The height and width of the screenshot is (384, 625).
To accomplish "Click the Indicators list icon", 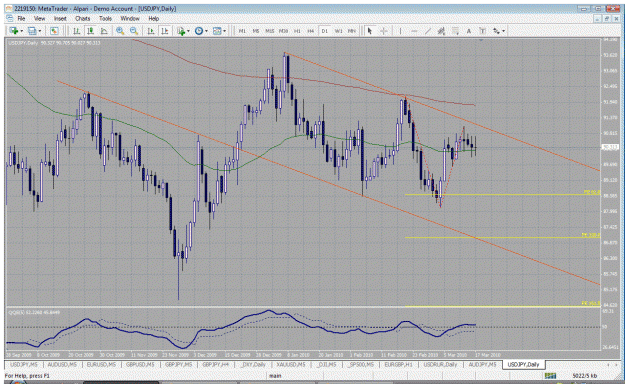I will 181,31.
